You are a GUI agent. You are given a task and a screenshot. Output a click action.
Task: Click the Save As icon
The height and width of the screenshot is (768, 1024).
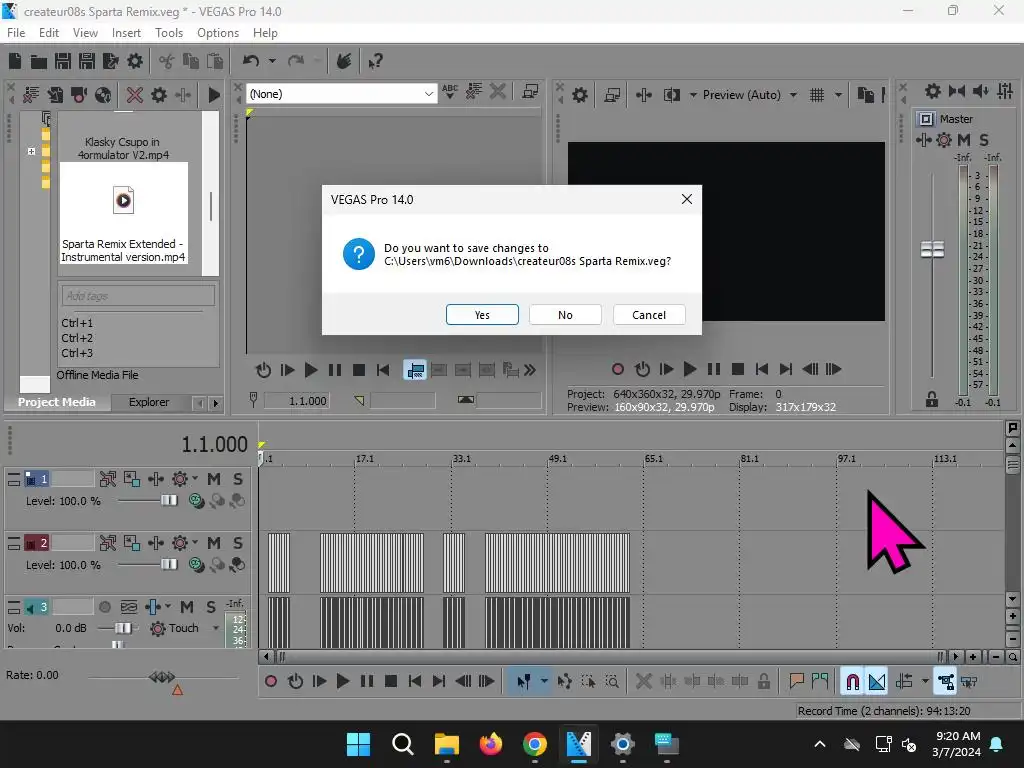point(87,61)
